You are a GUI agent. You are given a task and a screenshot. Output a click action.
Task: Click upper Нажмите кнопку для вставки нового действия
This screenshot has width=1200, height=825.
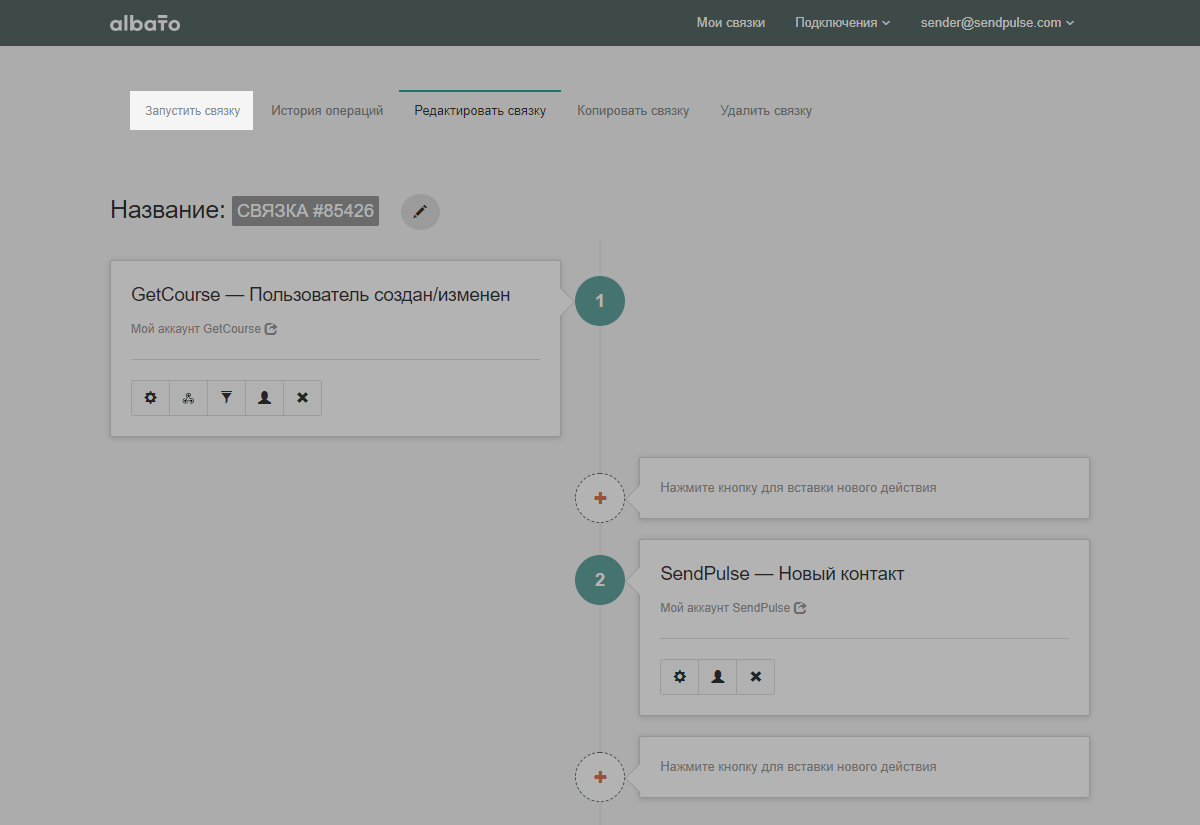point(798,488)
